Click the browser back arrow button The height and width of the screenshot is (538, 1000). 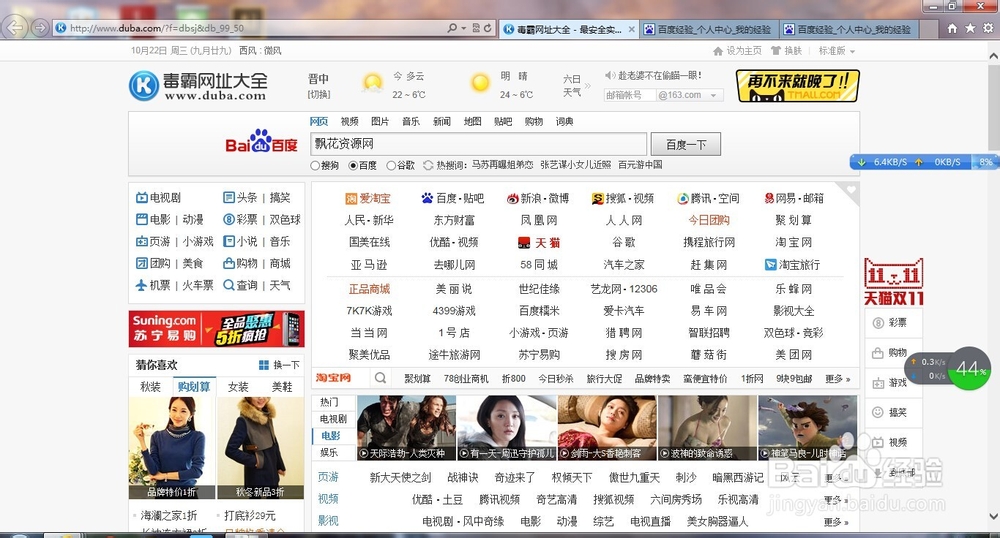tap(15, 27)
